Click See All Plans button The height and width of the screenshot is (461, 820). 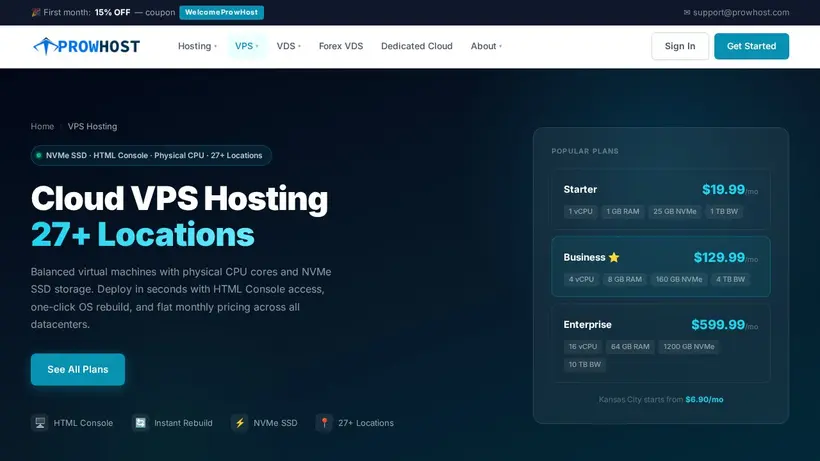(78, 370)
